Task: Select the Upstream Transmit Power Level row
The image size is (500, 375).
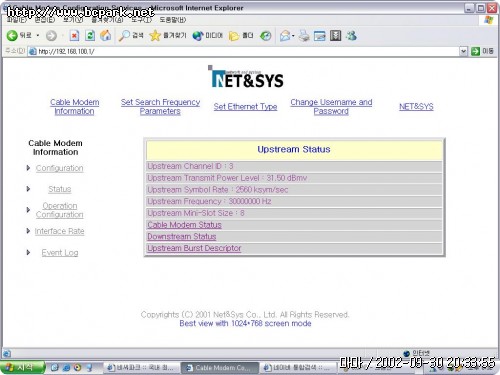Action: (x=294, y=178)
